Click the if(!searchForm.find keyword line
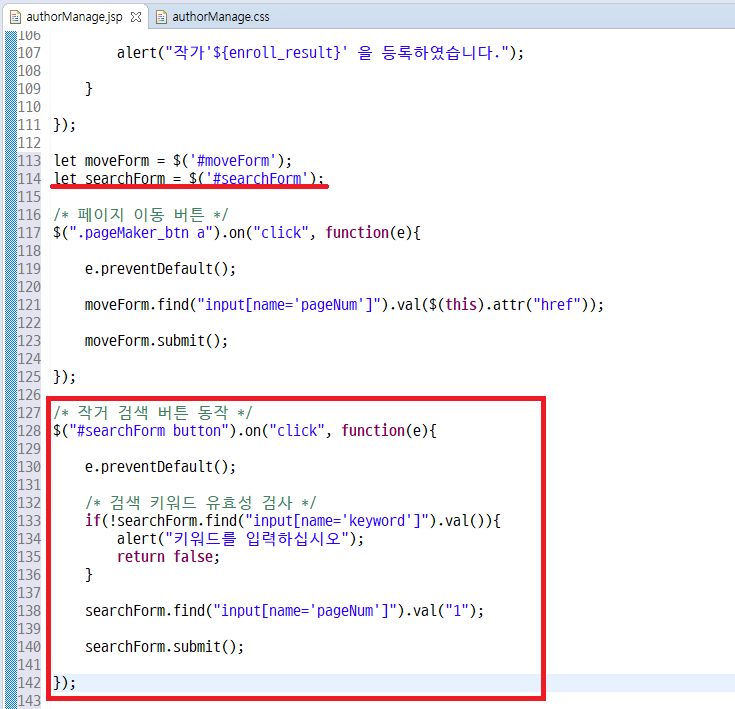The width and height of the screenshot is (735, 709). tap(292, 521)
